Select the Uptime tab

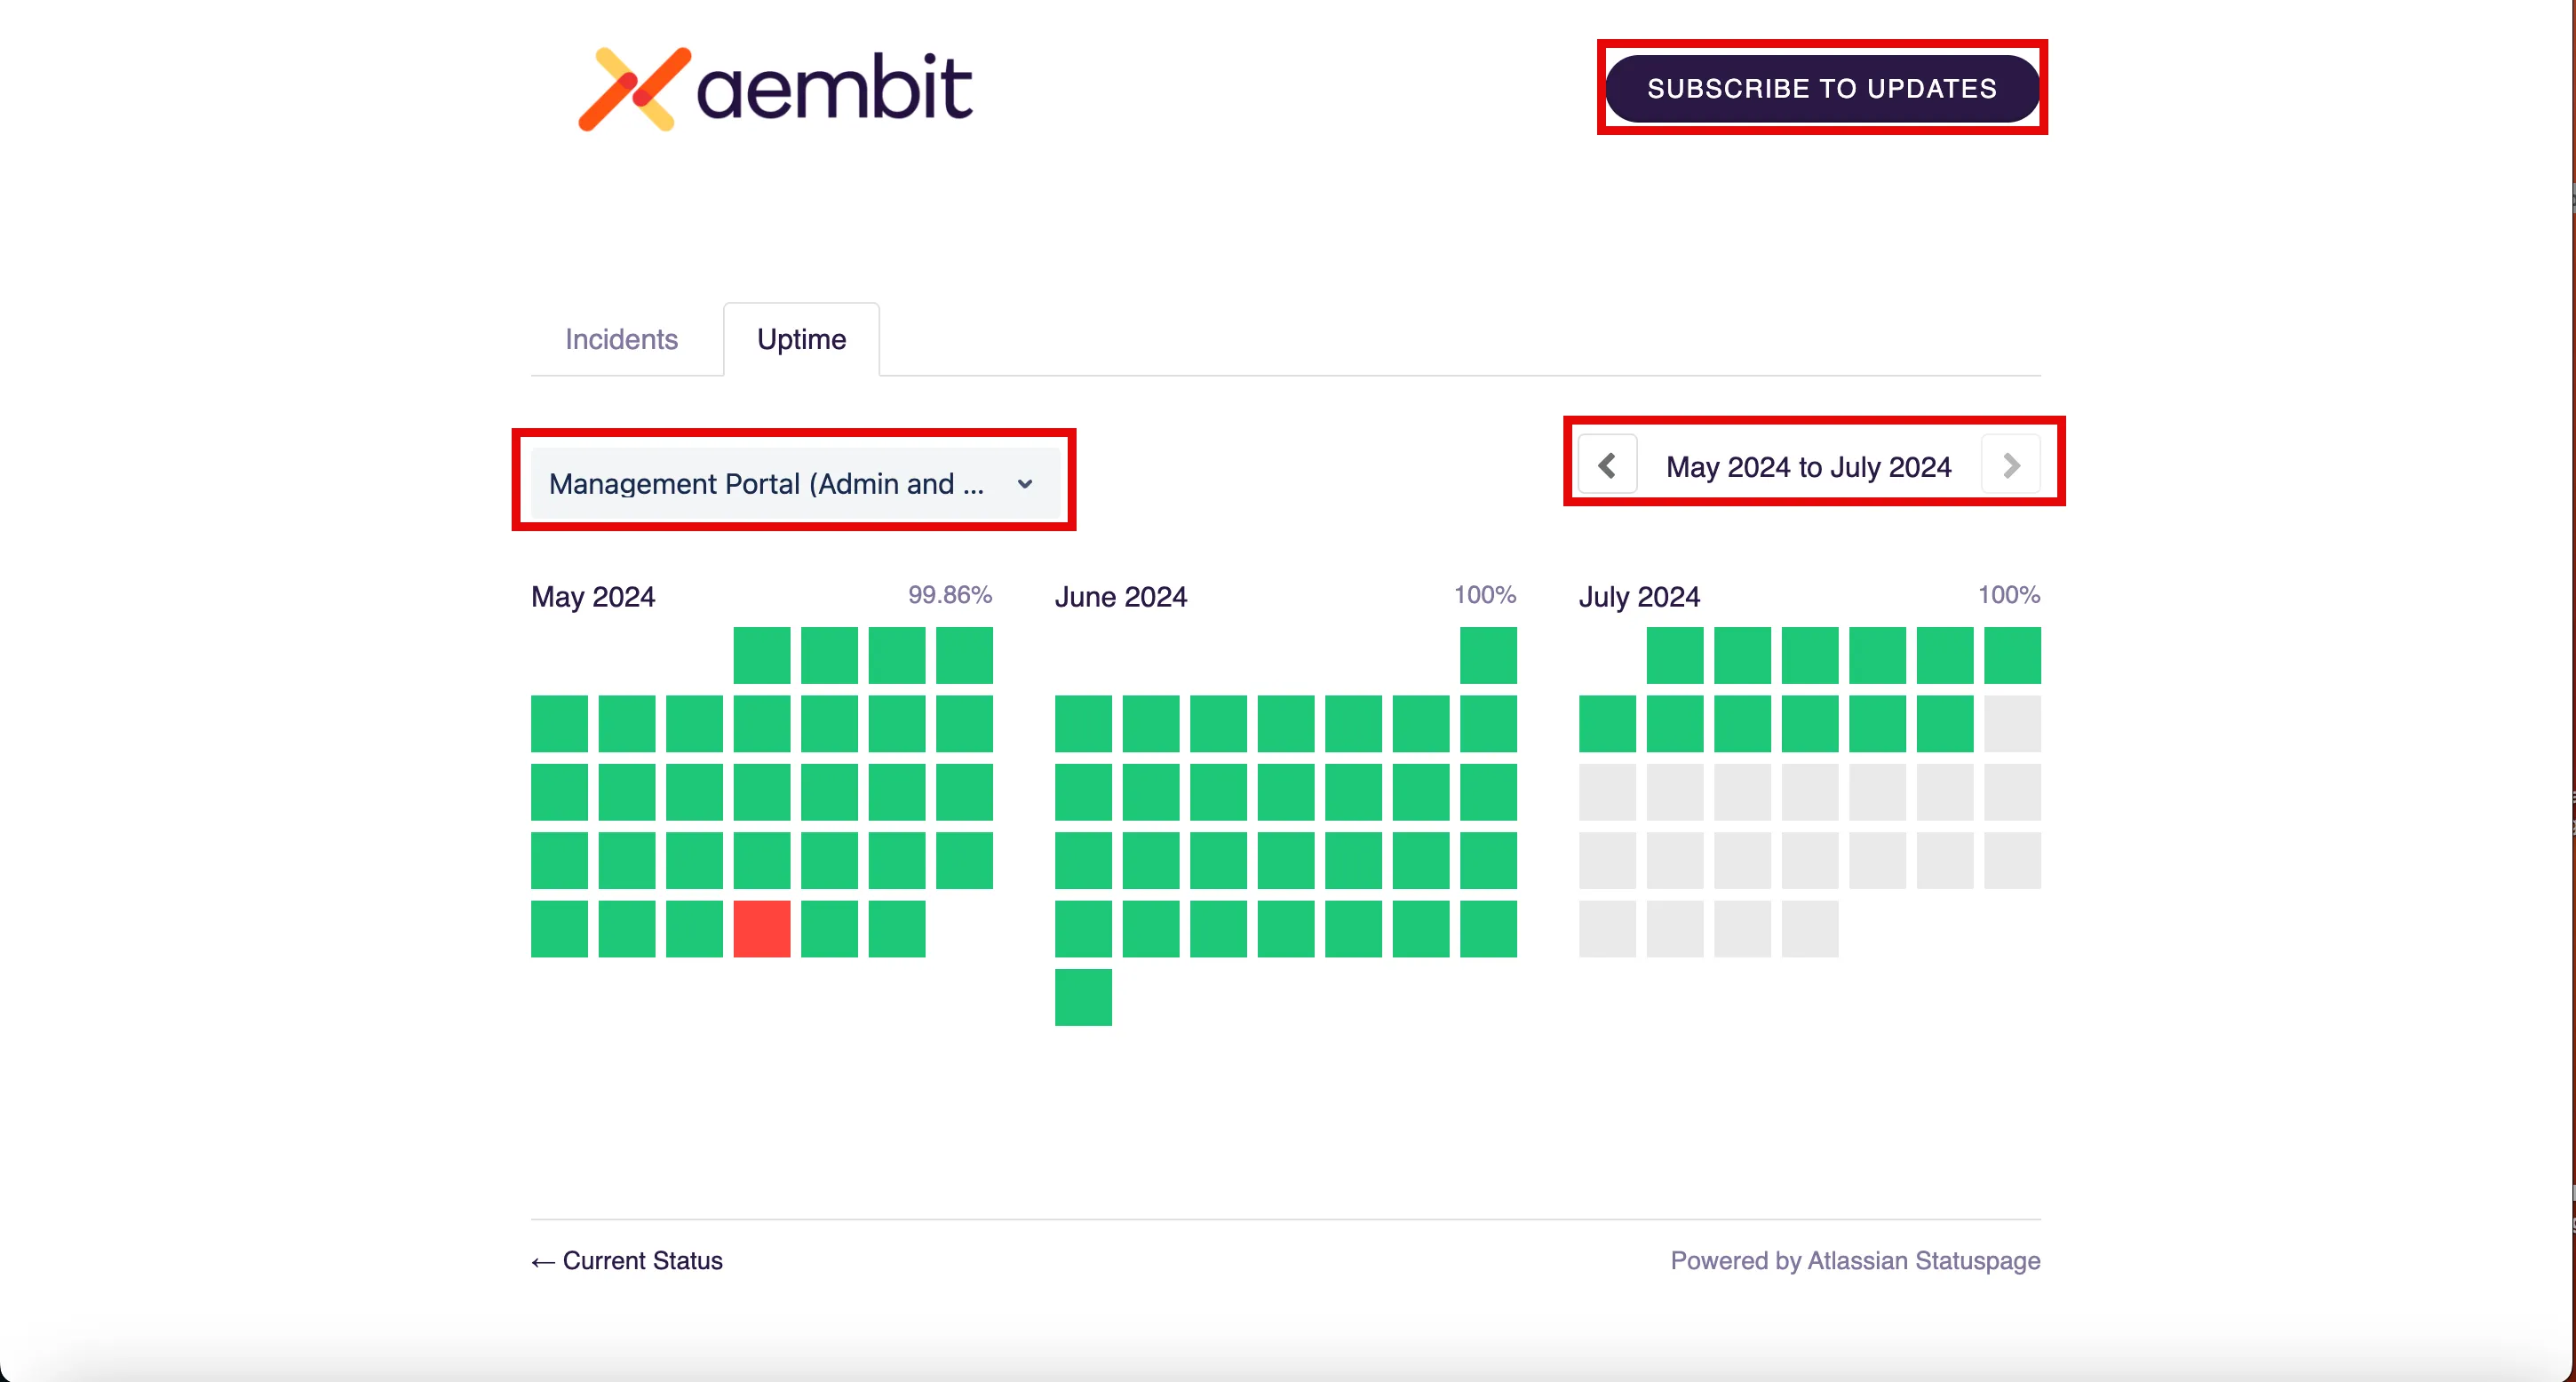tap(800, 339)
